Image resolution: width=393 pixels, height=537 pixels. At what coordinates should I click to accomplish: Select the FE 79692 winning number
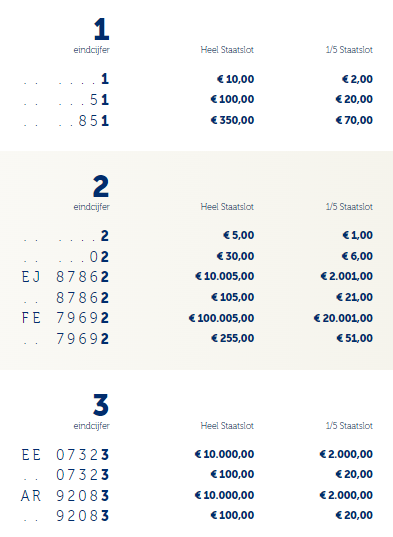pos(65,318)
